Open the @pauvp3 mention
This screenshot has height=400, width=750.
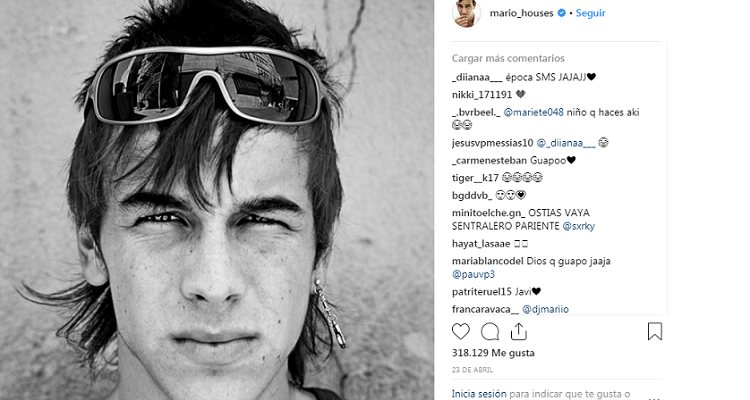point(473,275)
